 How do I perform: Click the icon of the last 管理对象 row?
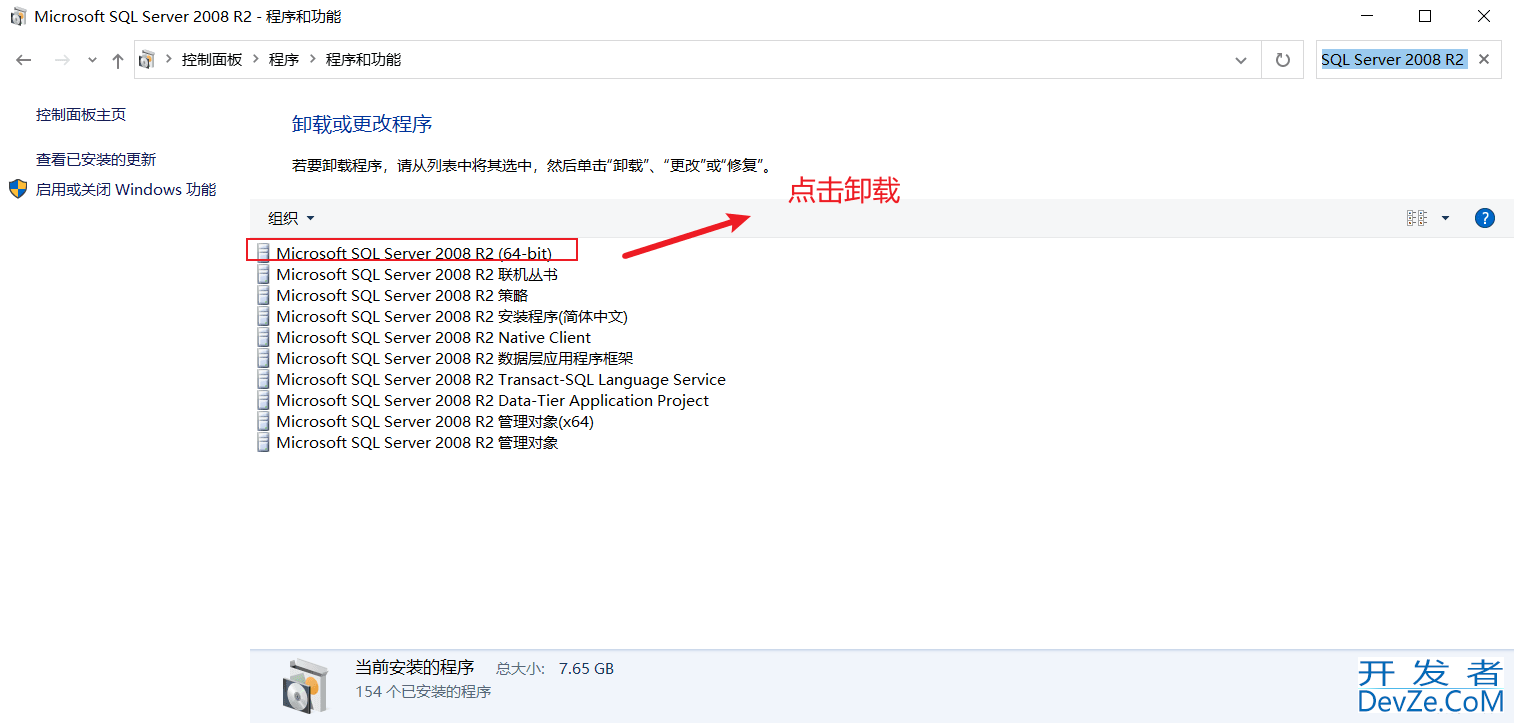coord(263,442)
